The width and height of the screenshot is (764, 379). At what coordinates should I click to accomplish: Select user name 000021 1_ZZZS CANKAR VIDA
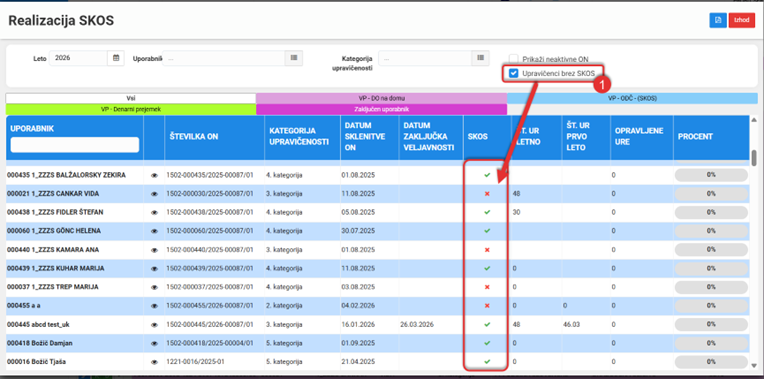[53, 194]
